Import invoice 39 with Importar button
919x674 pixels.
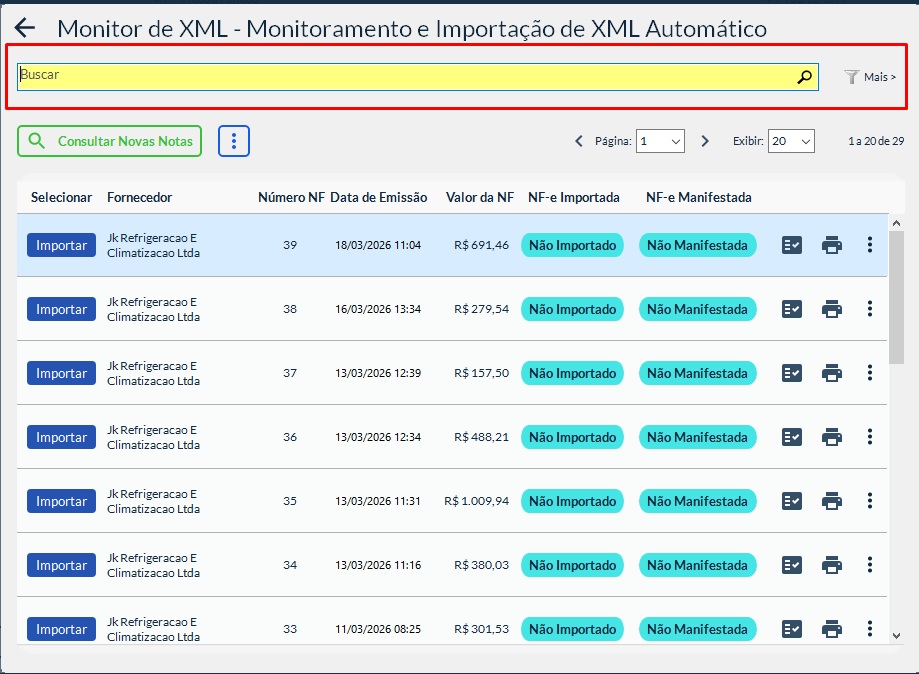point(62,245)
